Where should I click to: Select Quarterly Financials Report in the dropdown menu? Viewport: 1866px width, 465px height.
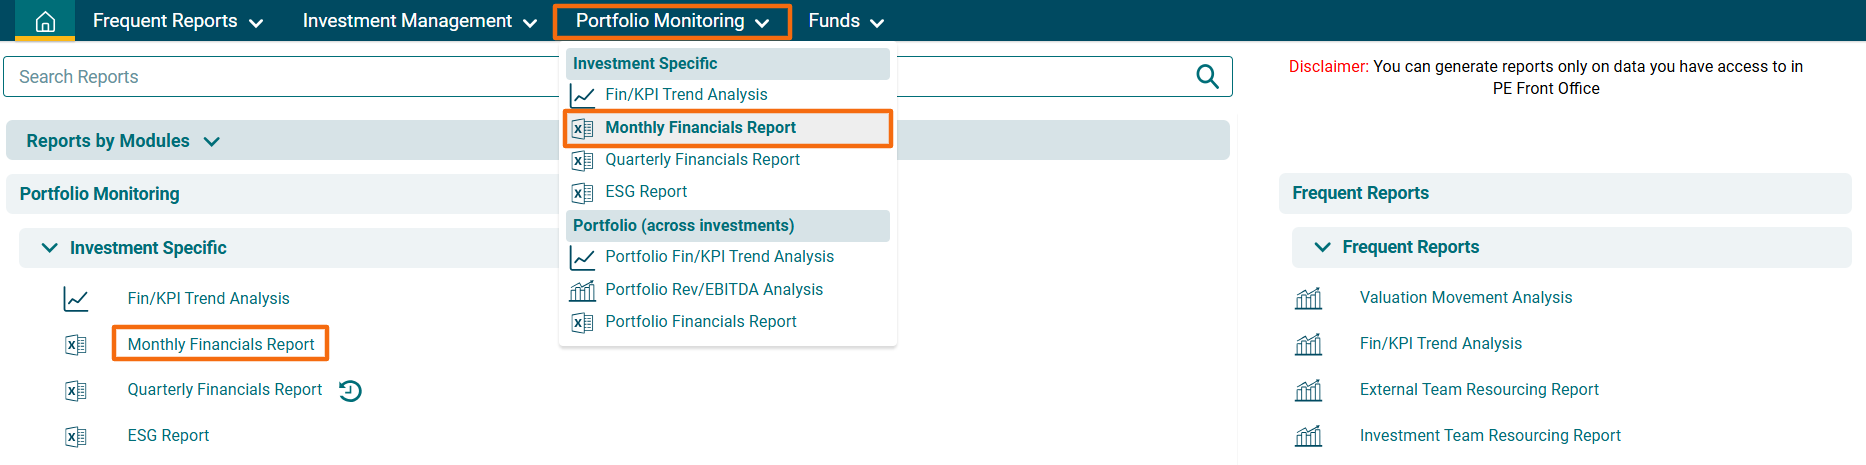(x=702, y=160)
